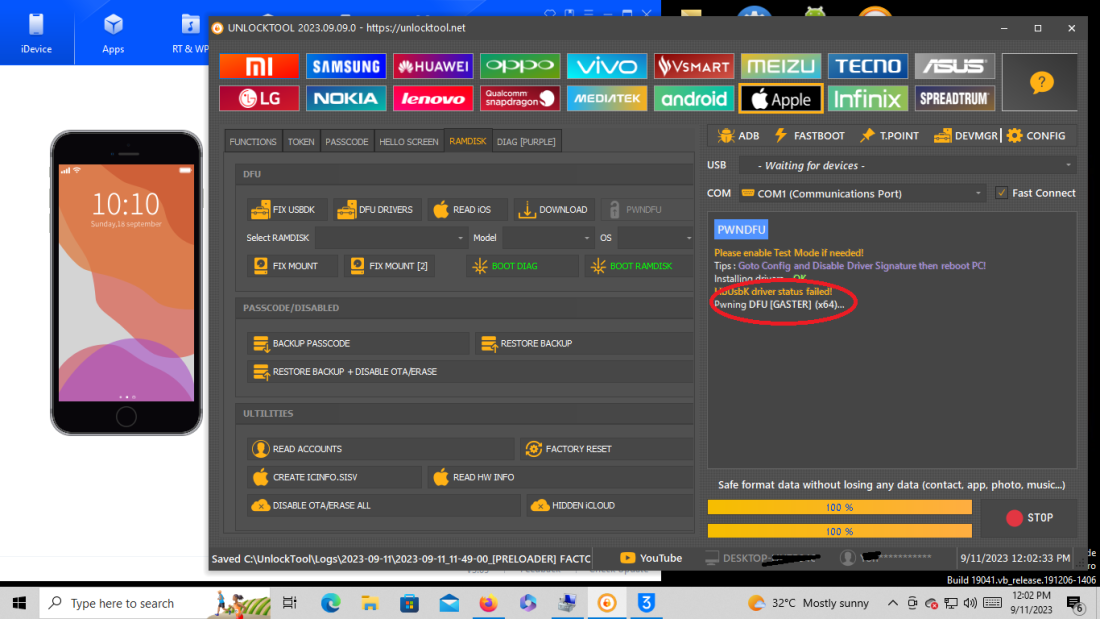Select the Spreadtrum brand logo
The width and height of the screenshot is (1100, 619).
tap(955, 98)
